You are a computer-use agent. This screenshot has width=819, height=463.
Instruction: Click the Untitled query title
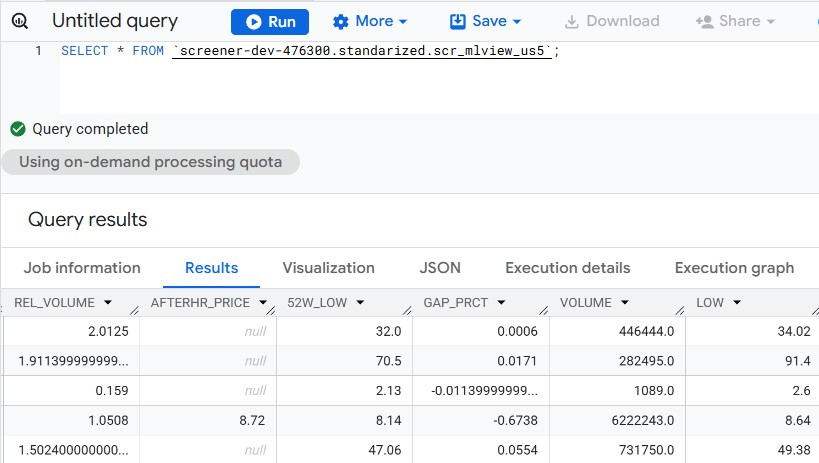point(115,21)
